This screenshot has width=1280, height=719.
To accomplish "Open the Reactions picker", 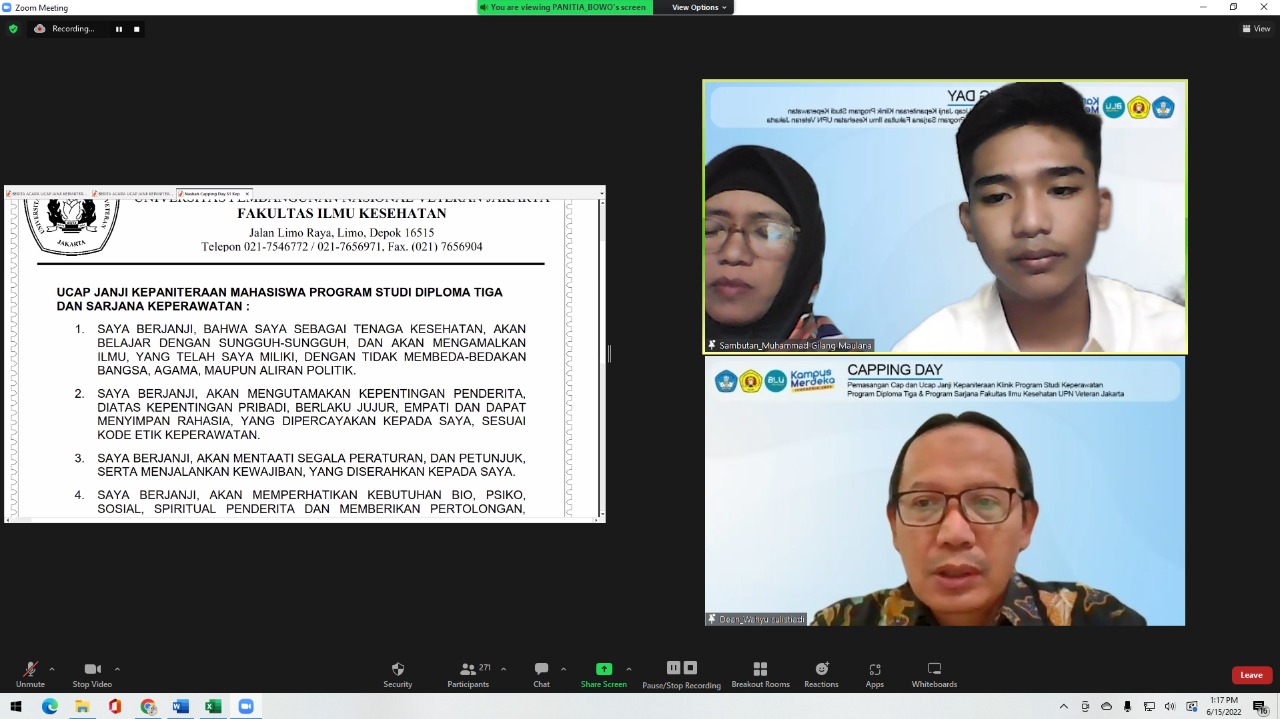I will click(821, 675).
